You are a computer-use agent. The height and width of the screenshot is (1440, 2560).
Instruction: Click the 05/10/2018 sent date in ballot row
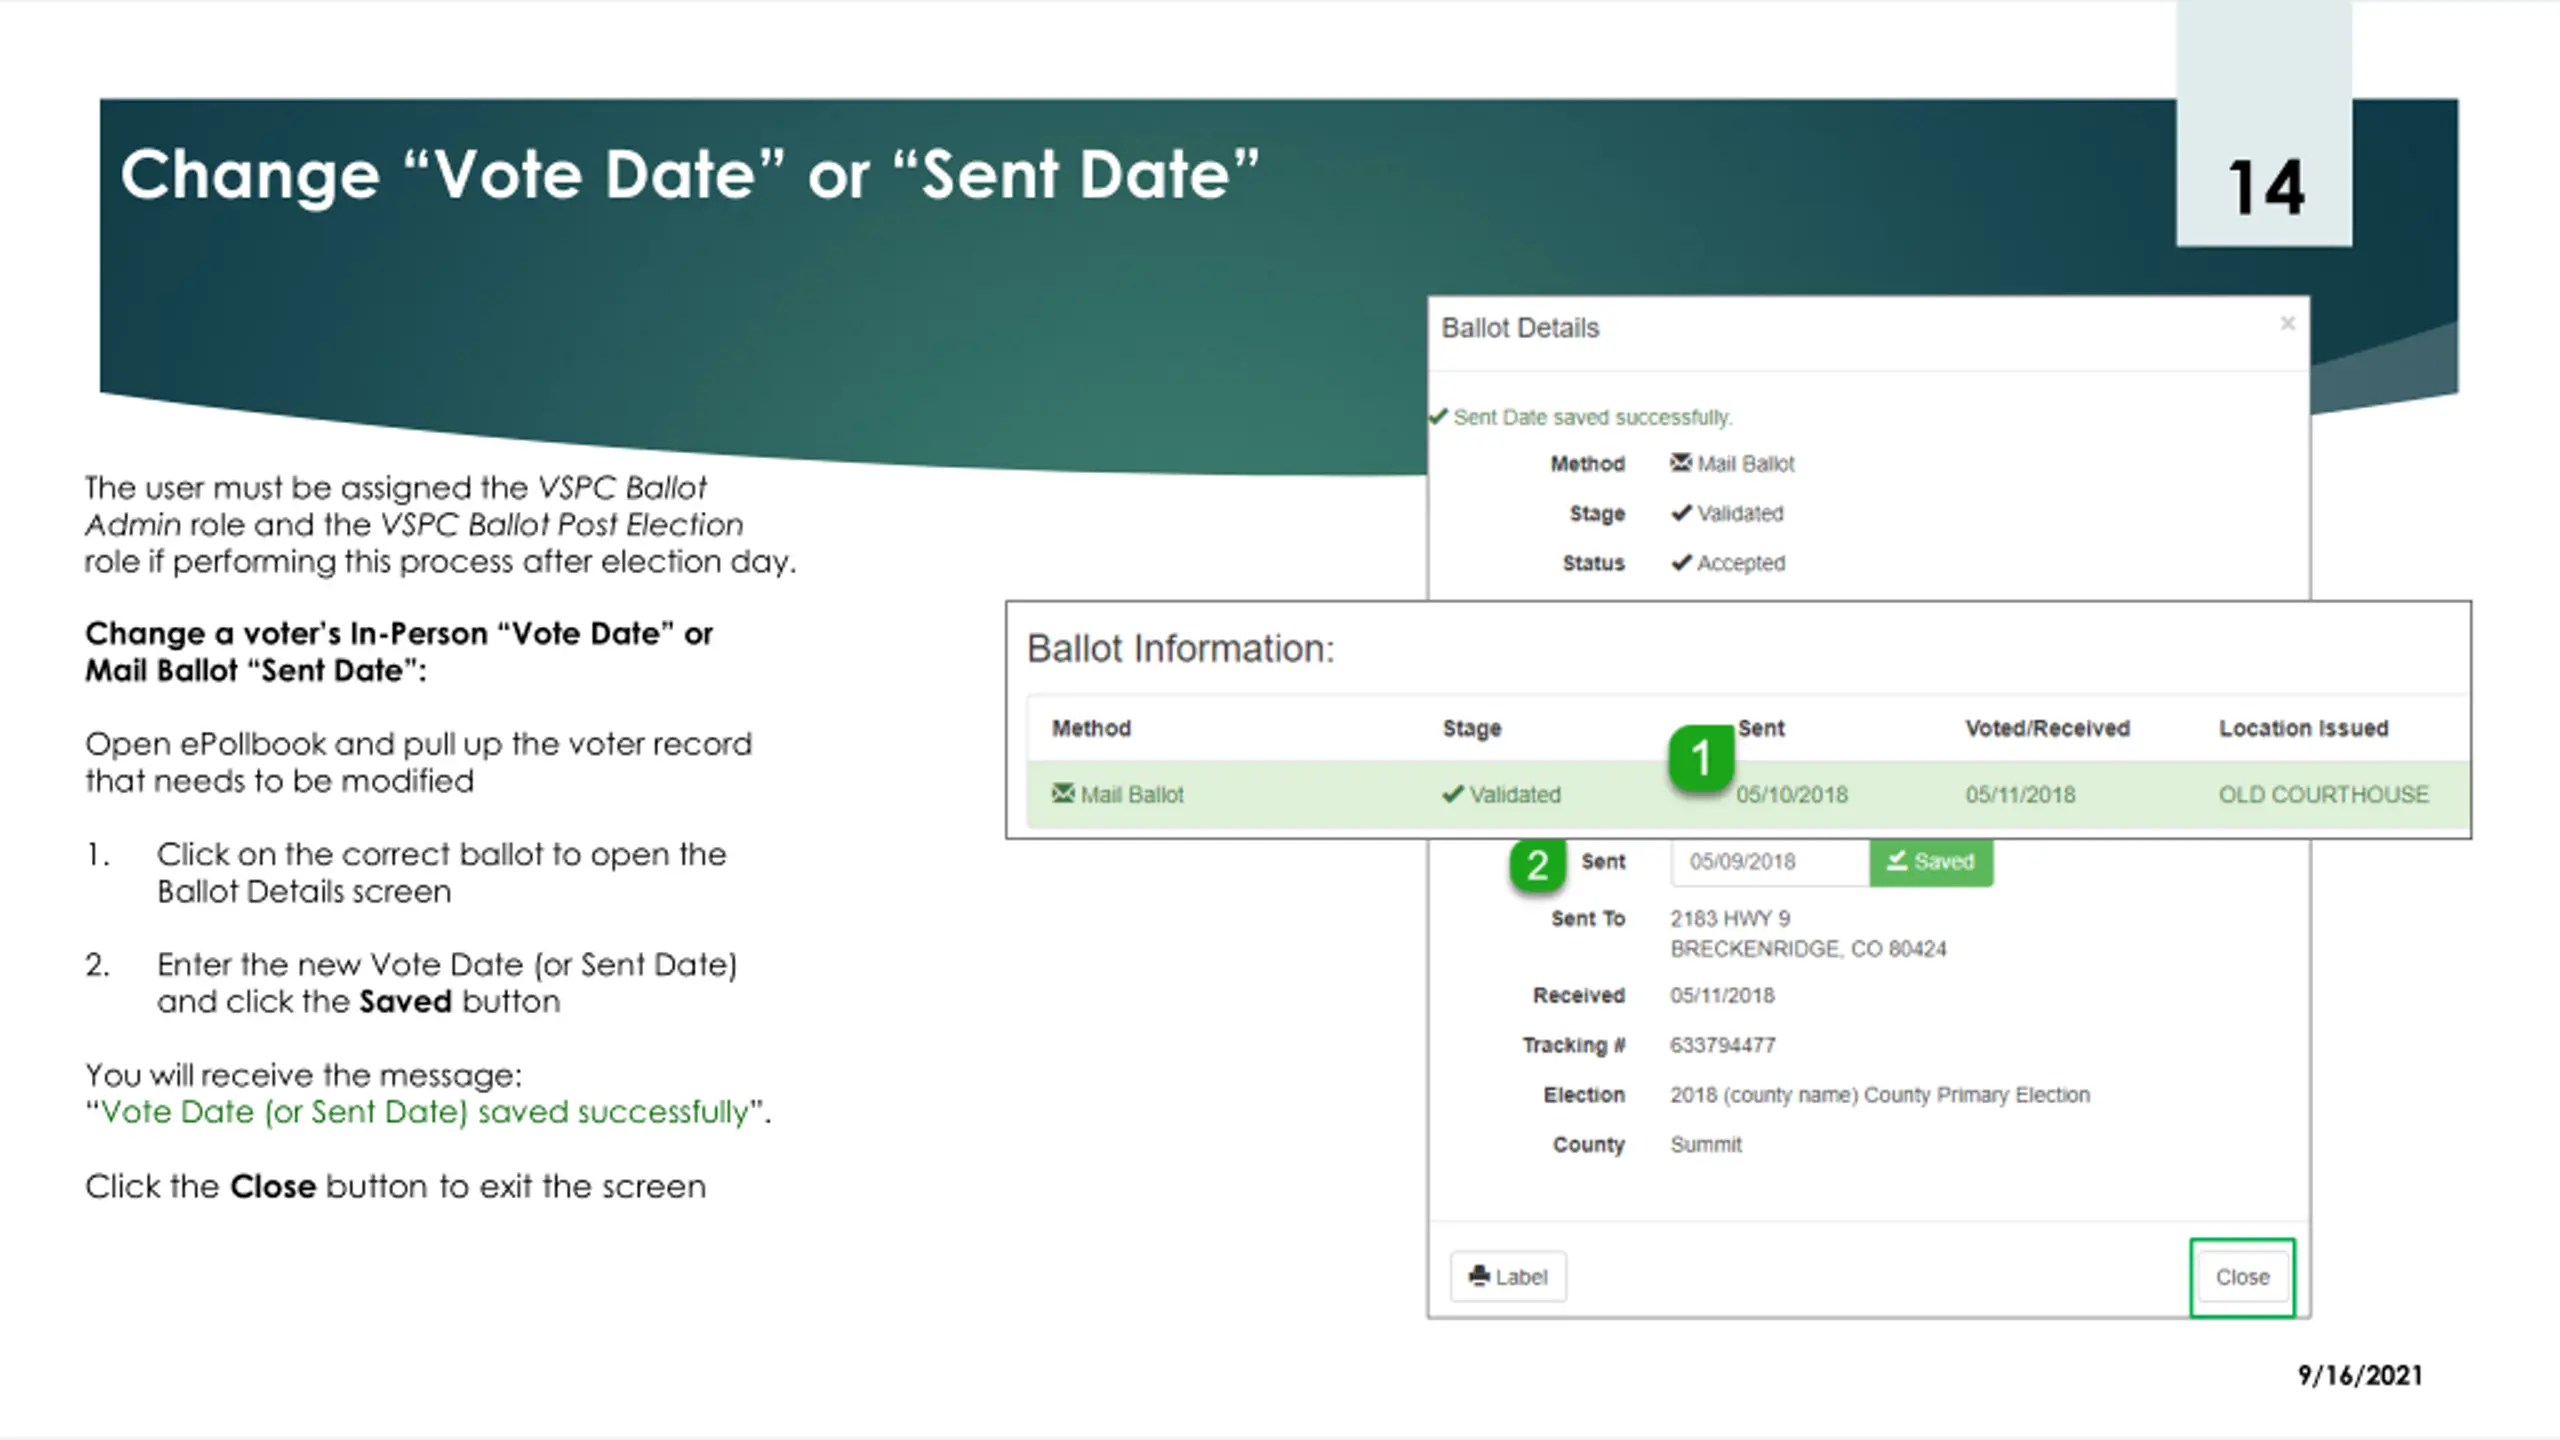pos(1791,795)
